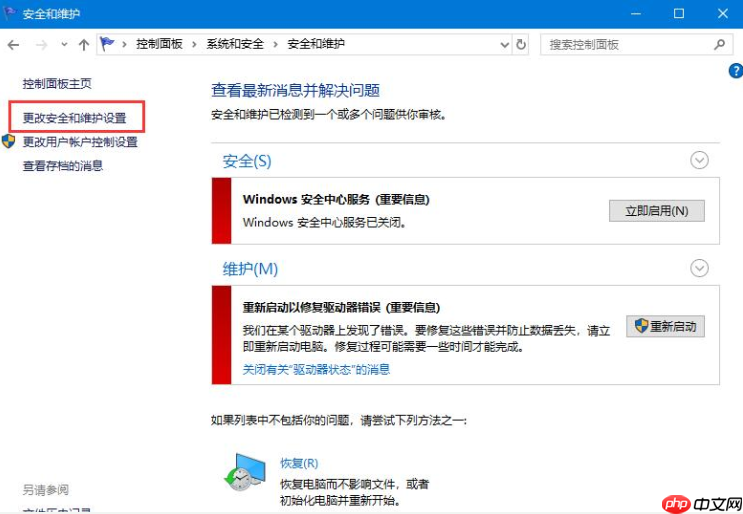The height and width of the screenshot is (514, 743).
Task: Click the breadcrumb arrow before 控制面板
Action: [x=125, y=45]
